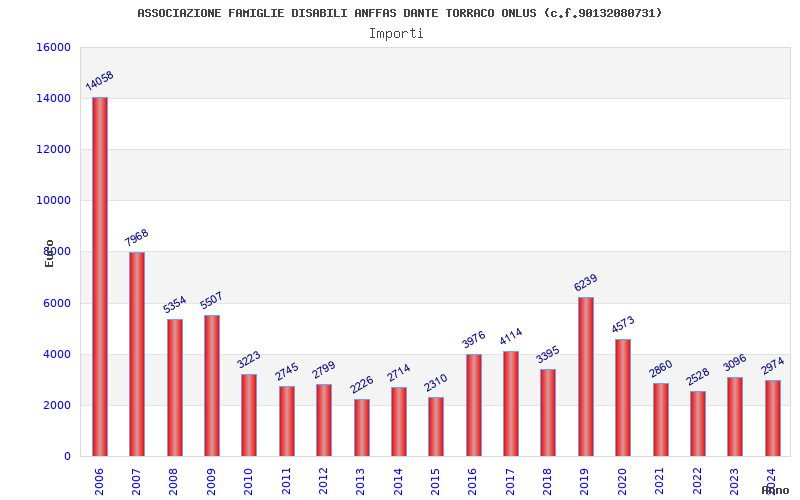Click the x-axis year 2009
The height and width of the screenshot is (500, 800).
tap(211, 482)
